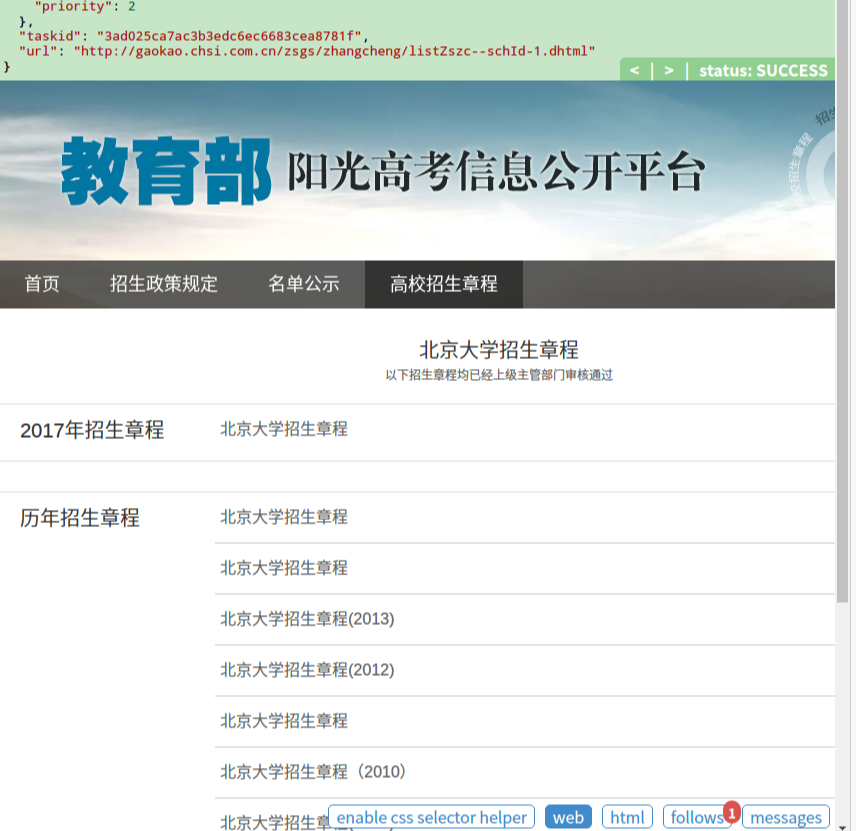The image size is (856, 831).
Task: Click the status: SUCCESS label
Action: [763, 70]
